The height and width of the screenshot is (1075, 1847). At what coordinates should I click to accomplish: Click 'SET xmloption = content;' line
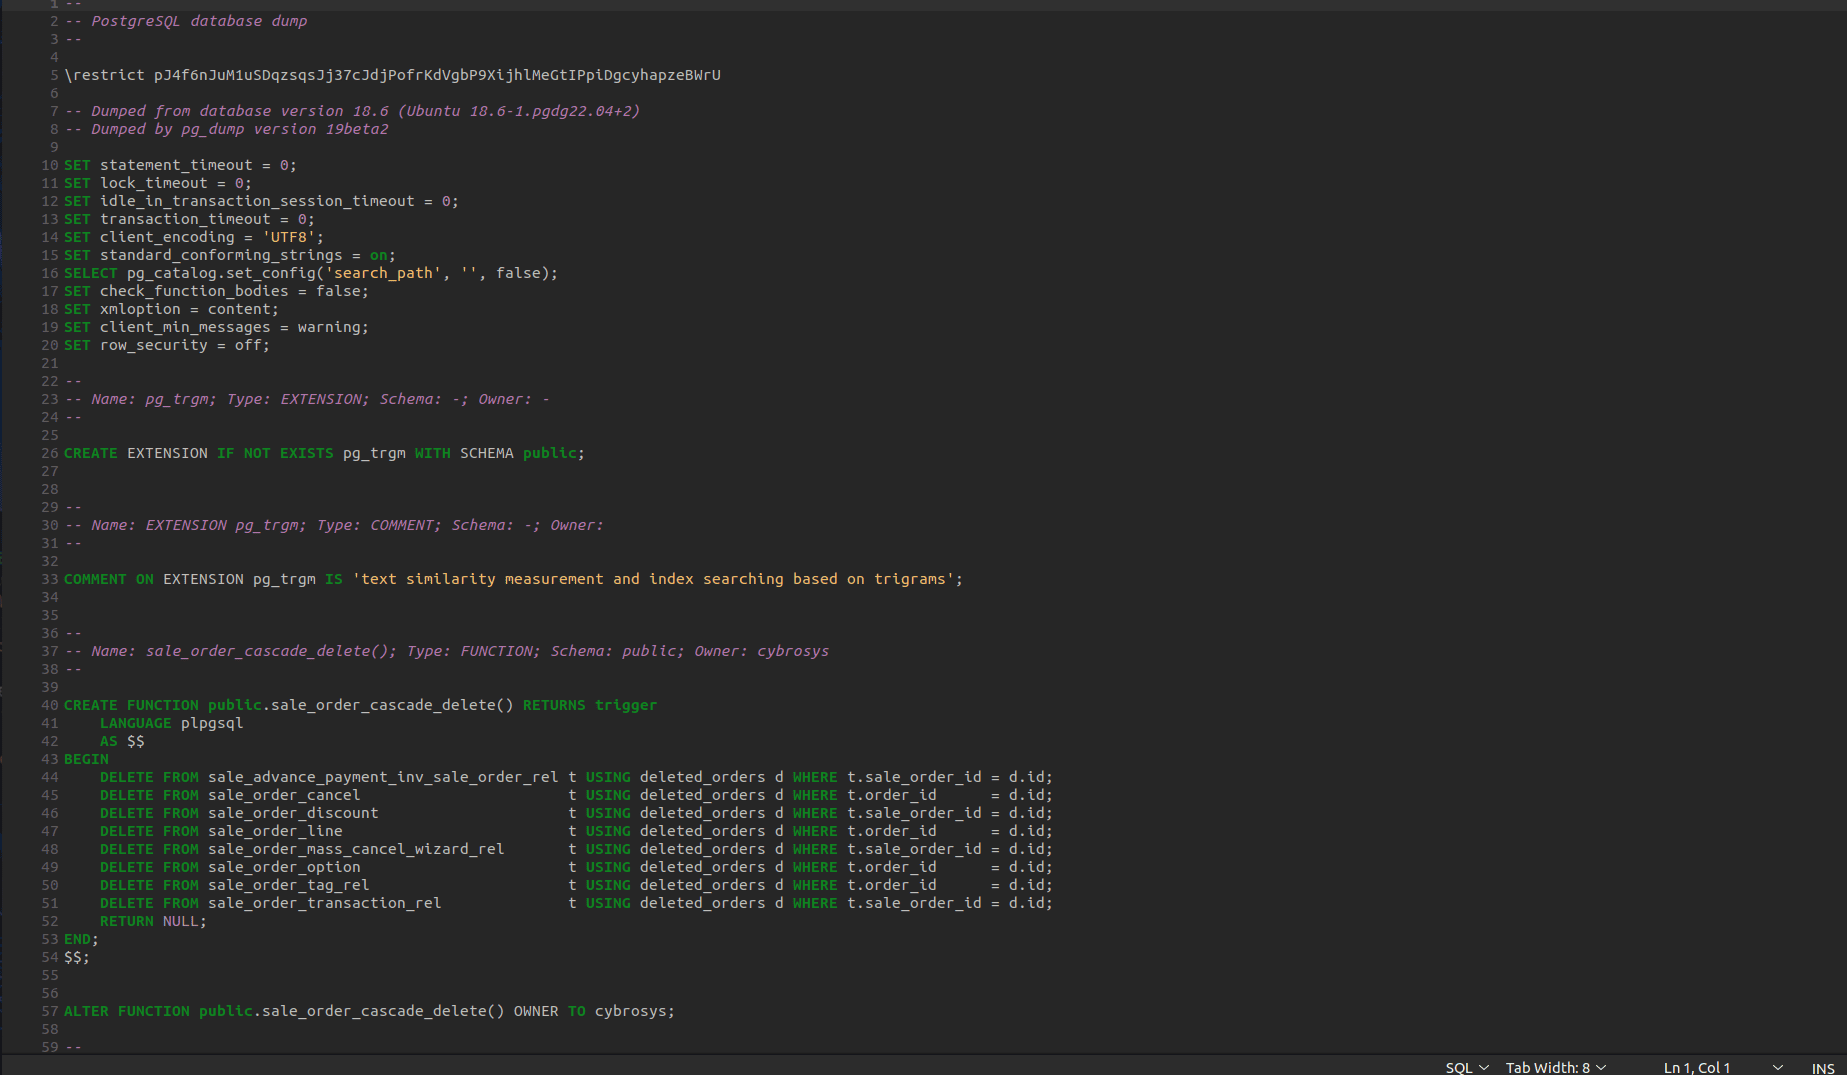pos(171,309)
